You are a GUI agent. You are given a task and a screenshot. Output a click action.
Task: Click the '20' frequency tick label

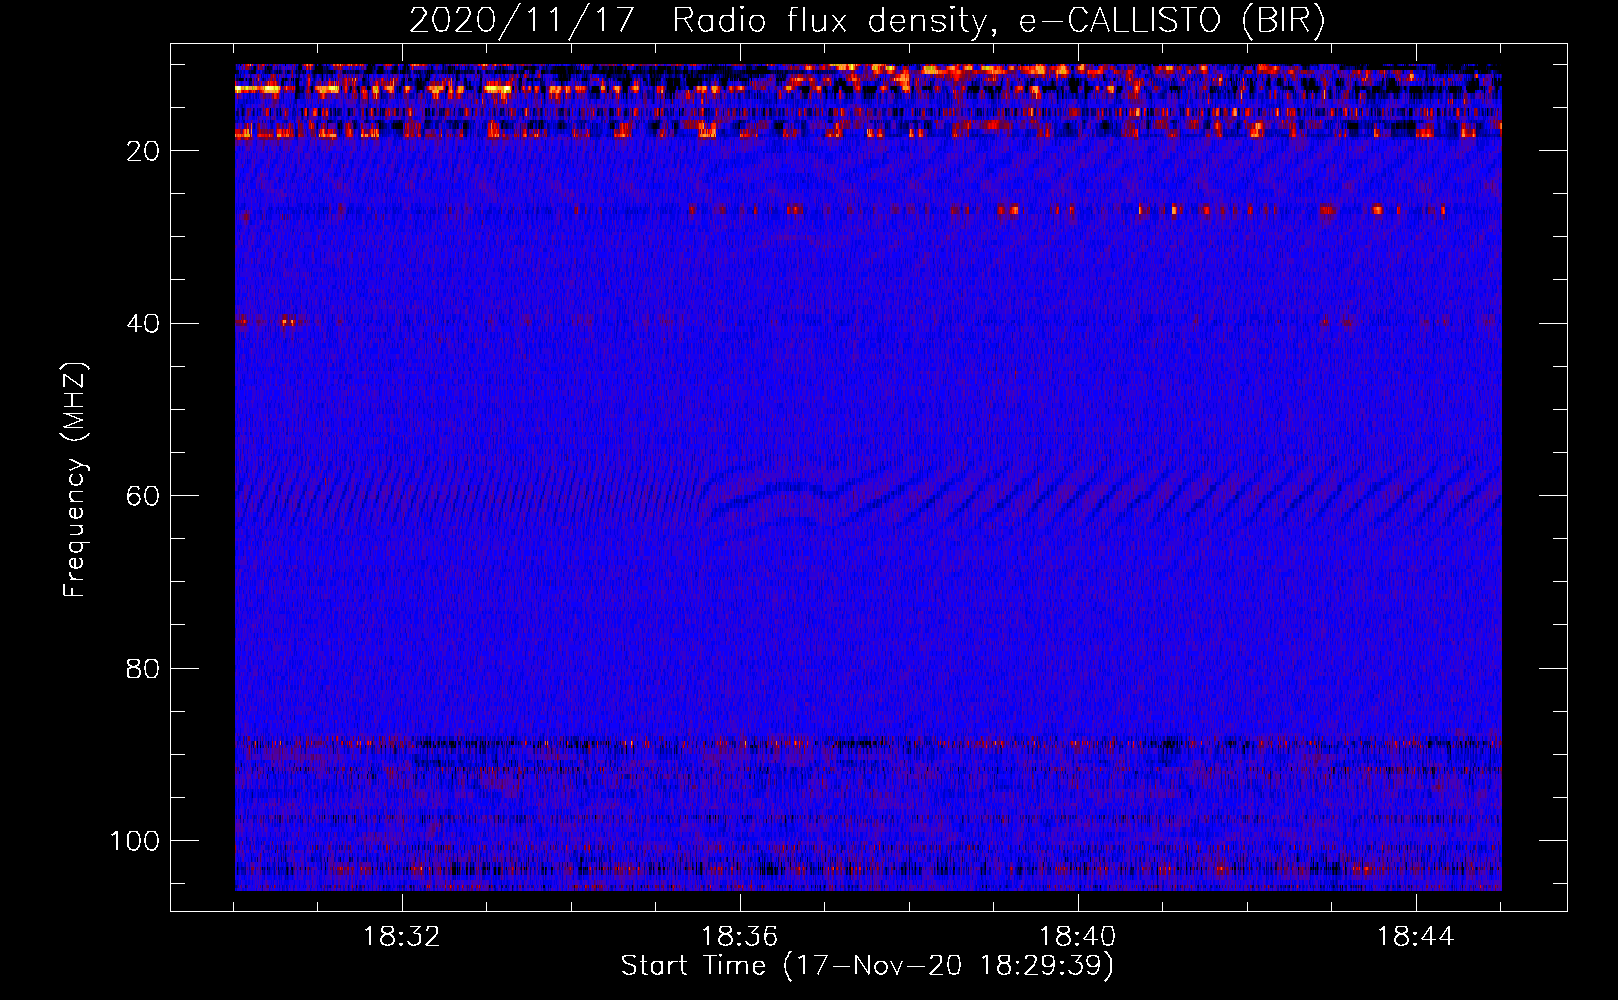click(x=143, y=151)
